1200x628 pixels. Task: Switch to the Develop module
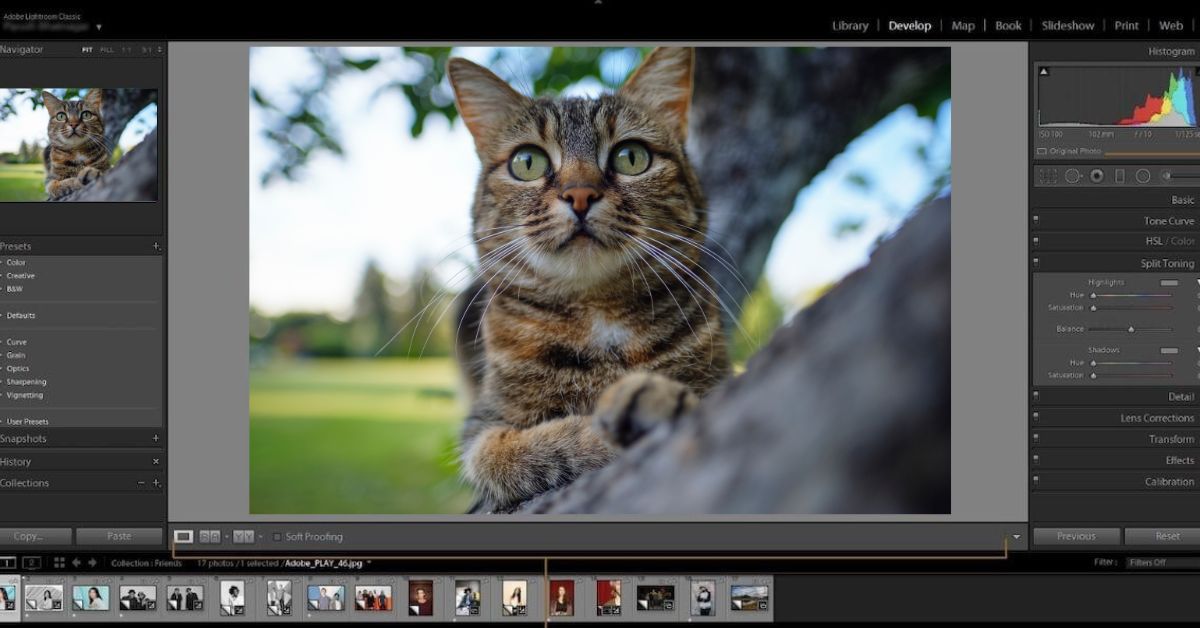[x=910, y=26]
